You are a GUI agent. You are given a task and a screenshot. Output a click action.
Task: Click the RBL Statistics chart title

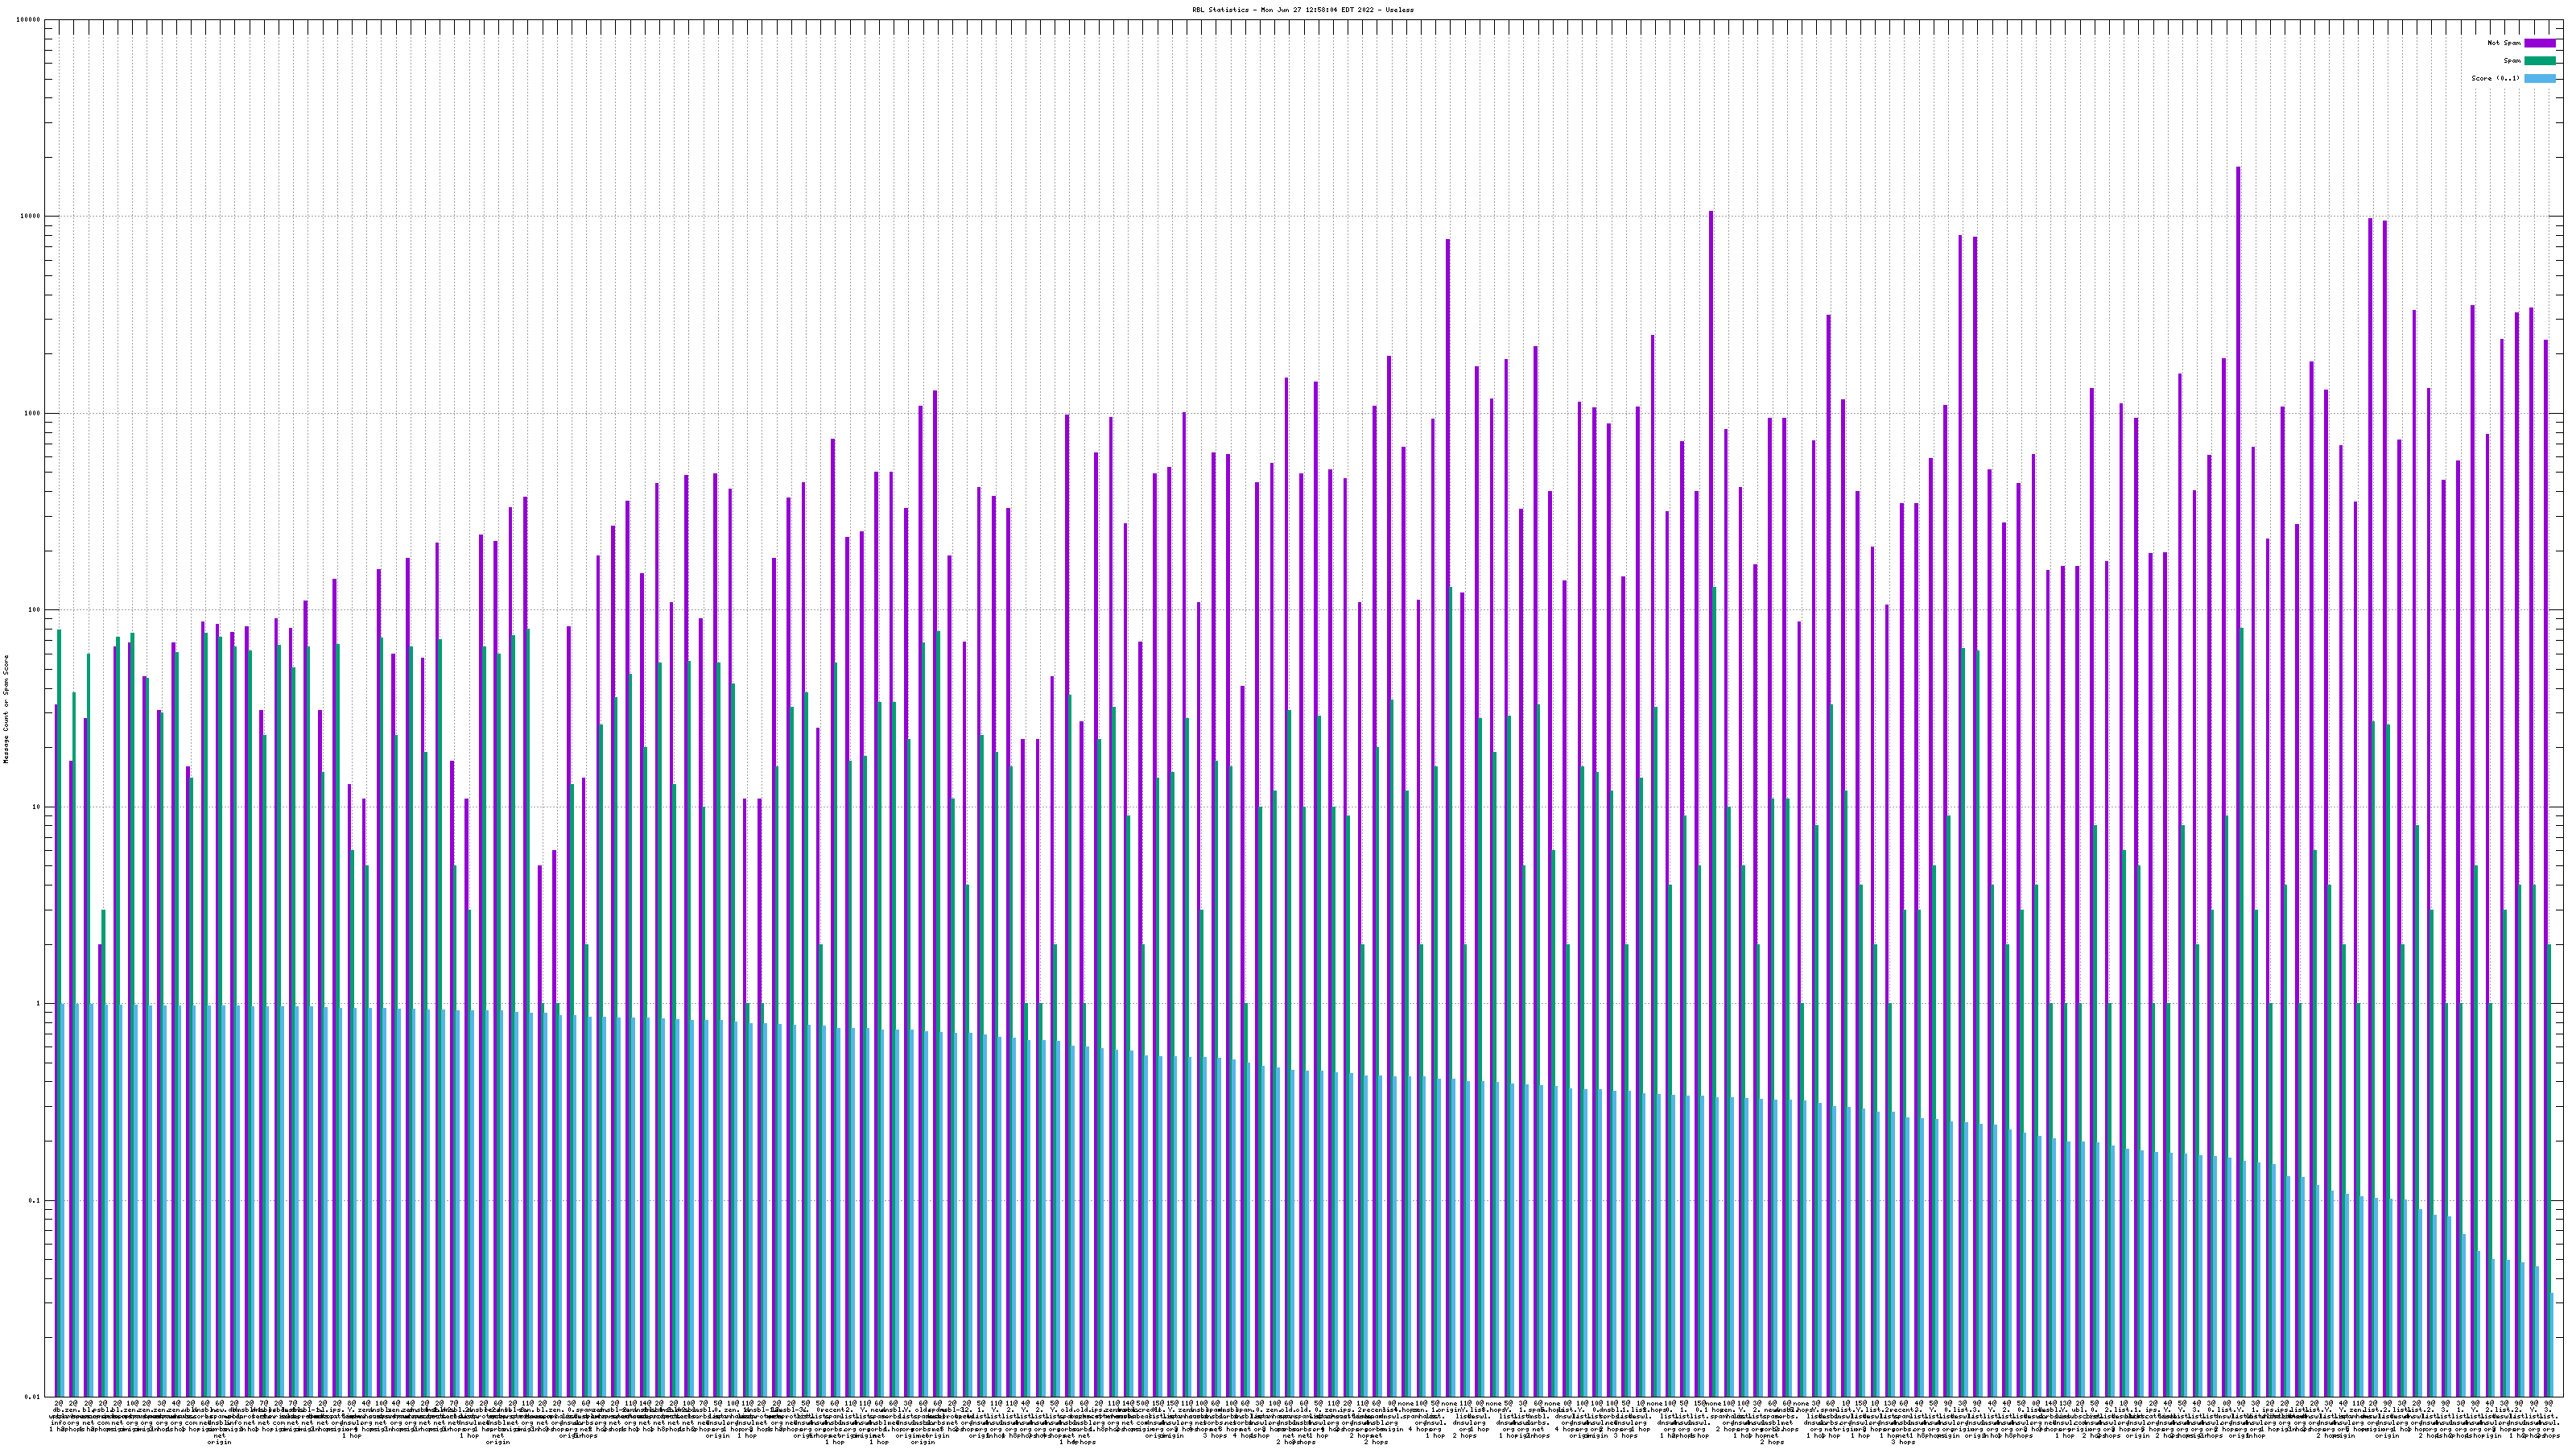tap(1303, 9)
